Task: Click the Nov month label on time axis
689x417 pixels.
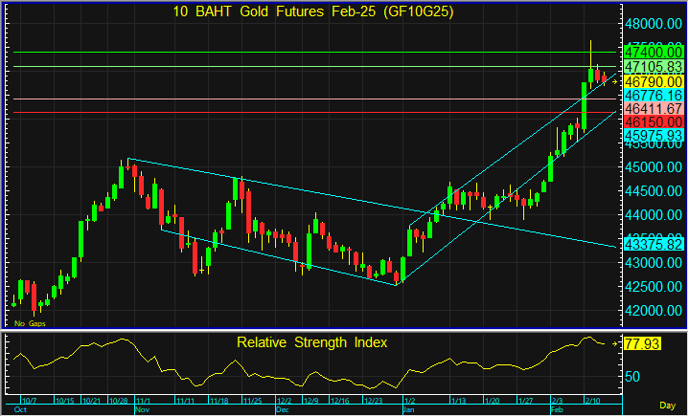Action: tap(141, 410)
